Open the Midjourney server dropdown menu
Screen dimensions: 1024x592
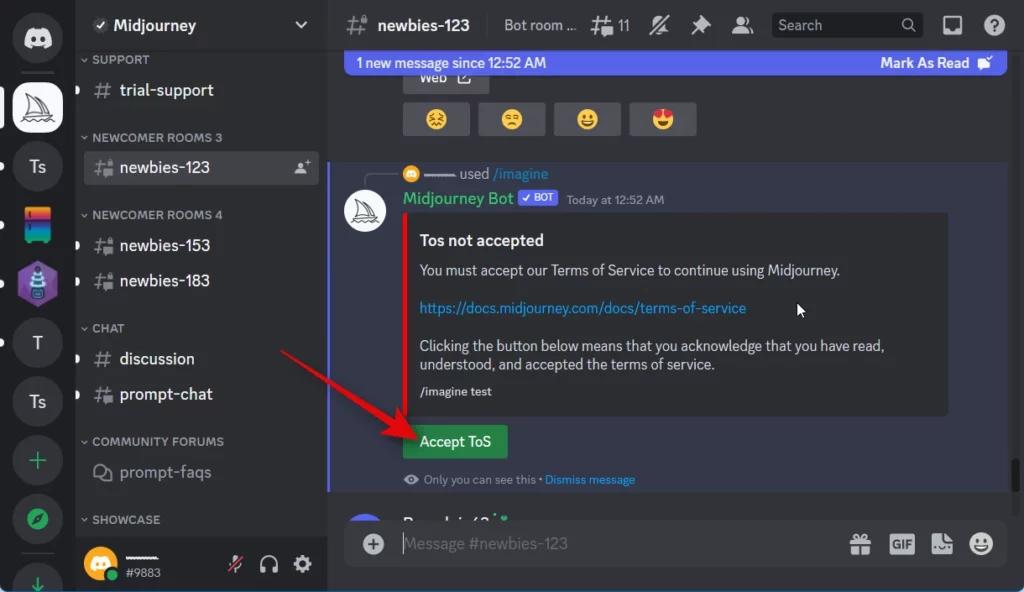pyautogui.click(x=300, y=25)
